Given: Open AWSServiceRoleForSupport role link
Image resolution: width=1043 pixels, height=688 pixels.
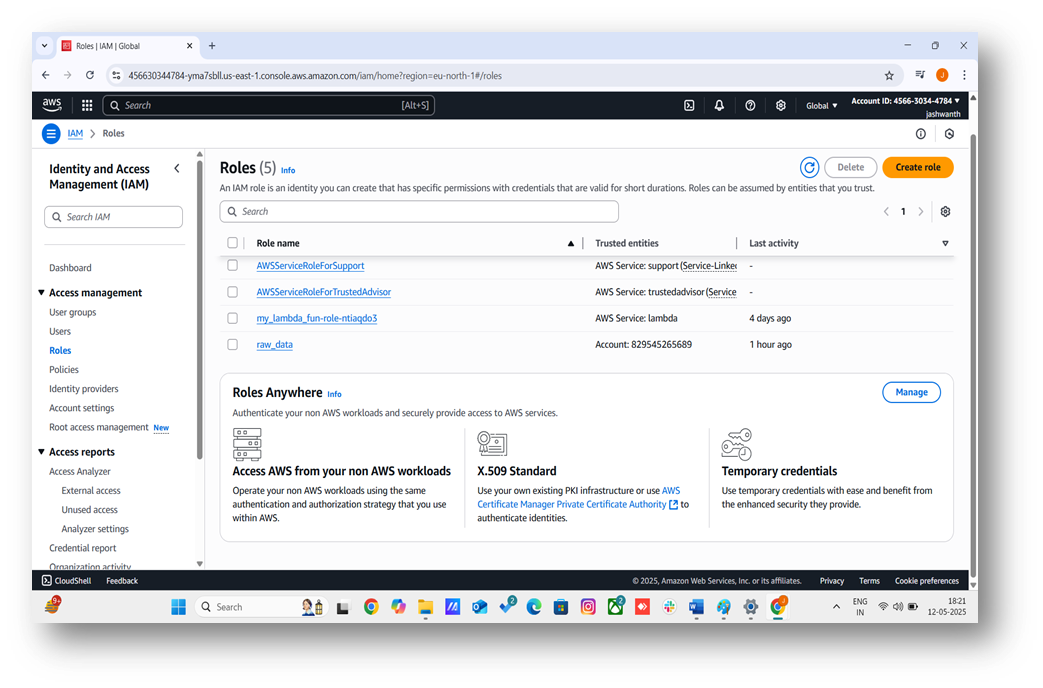Looking at the screenshot, I should 310,265.
